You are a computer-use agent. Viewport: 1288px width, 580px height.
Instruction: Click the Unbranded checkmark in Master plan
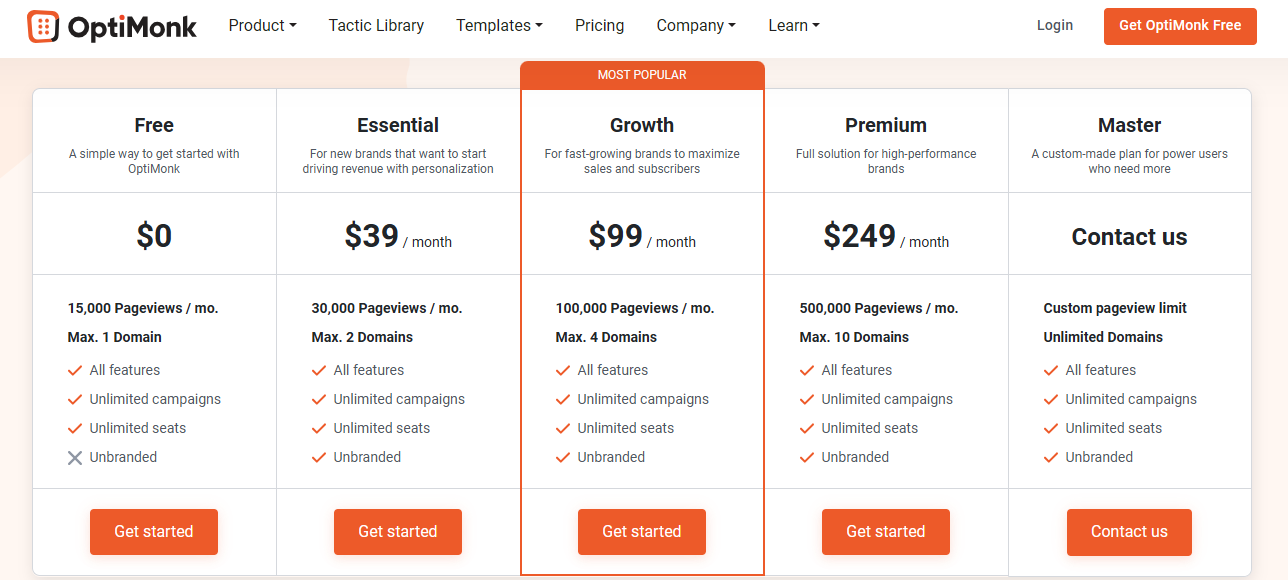click(x=1051, y=458)
